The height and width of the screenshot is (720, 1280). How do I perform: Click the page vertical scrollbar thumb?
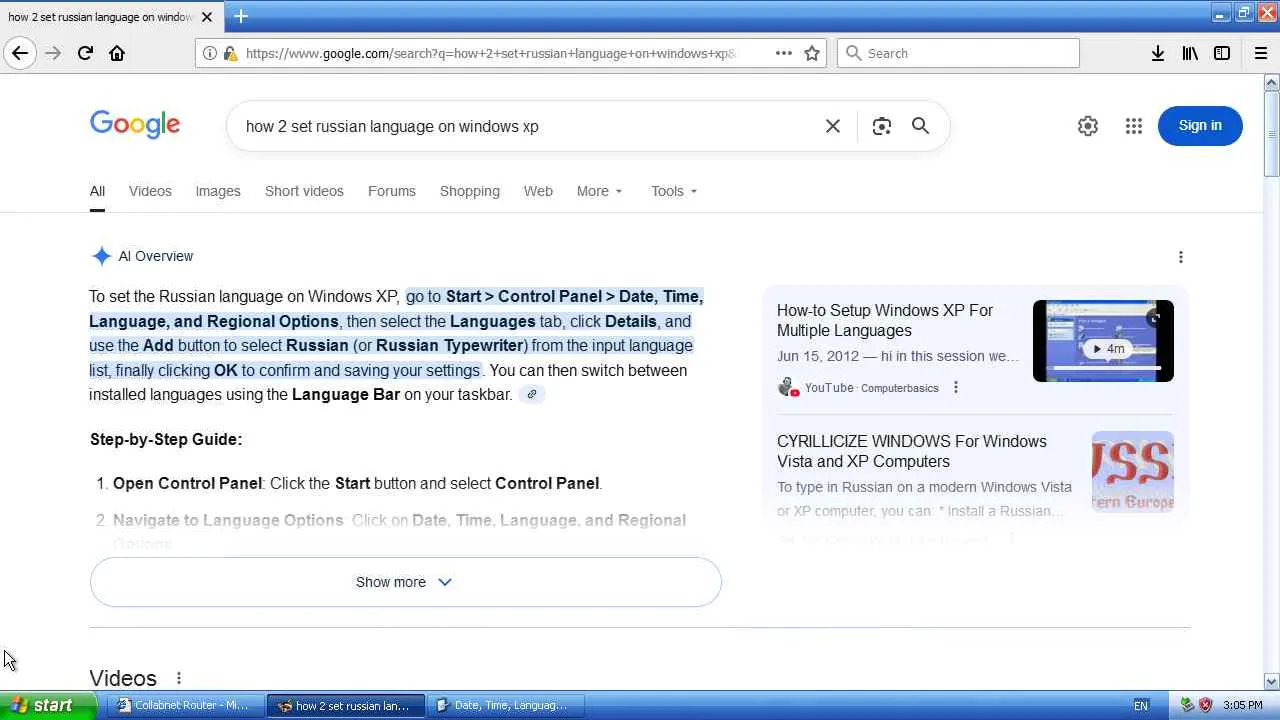pyautogui.click(x=1271, y=133)
